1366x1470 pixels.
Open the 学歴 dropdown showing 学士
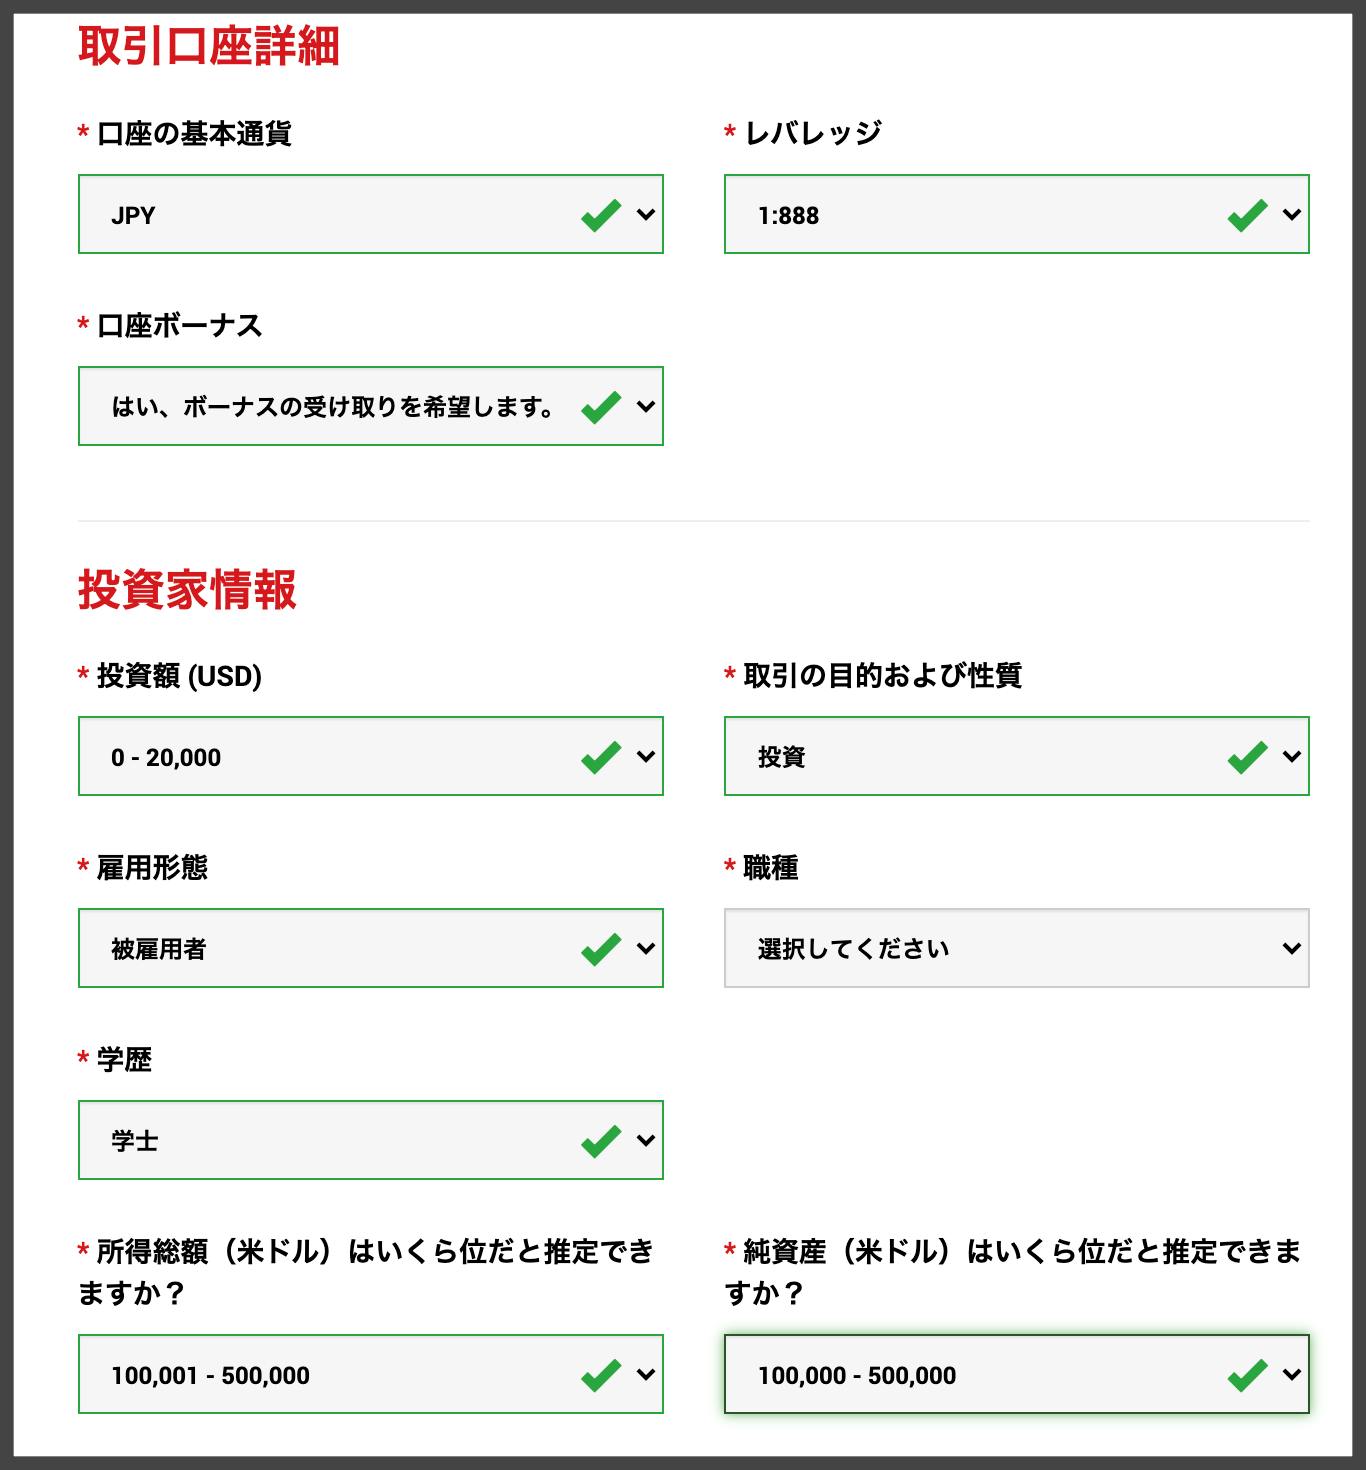pos(371,1140)
